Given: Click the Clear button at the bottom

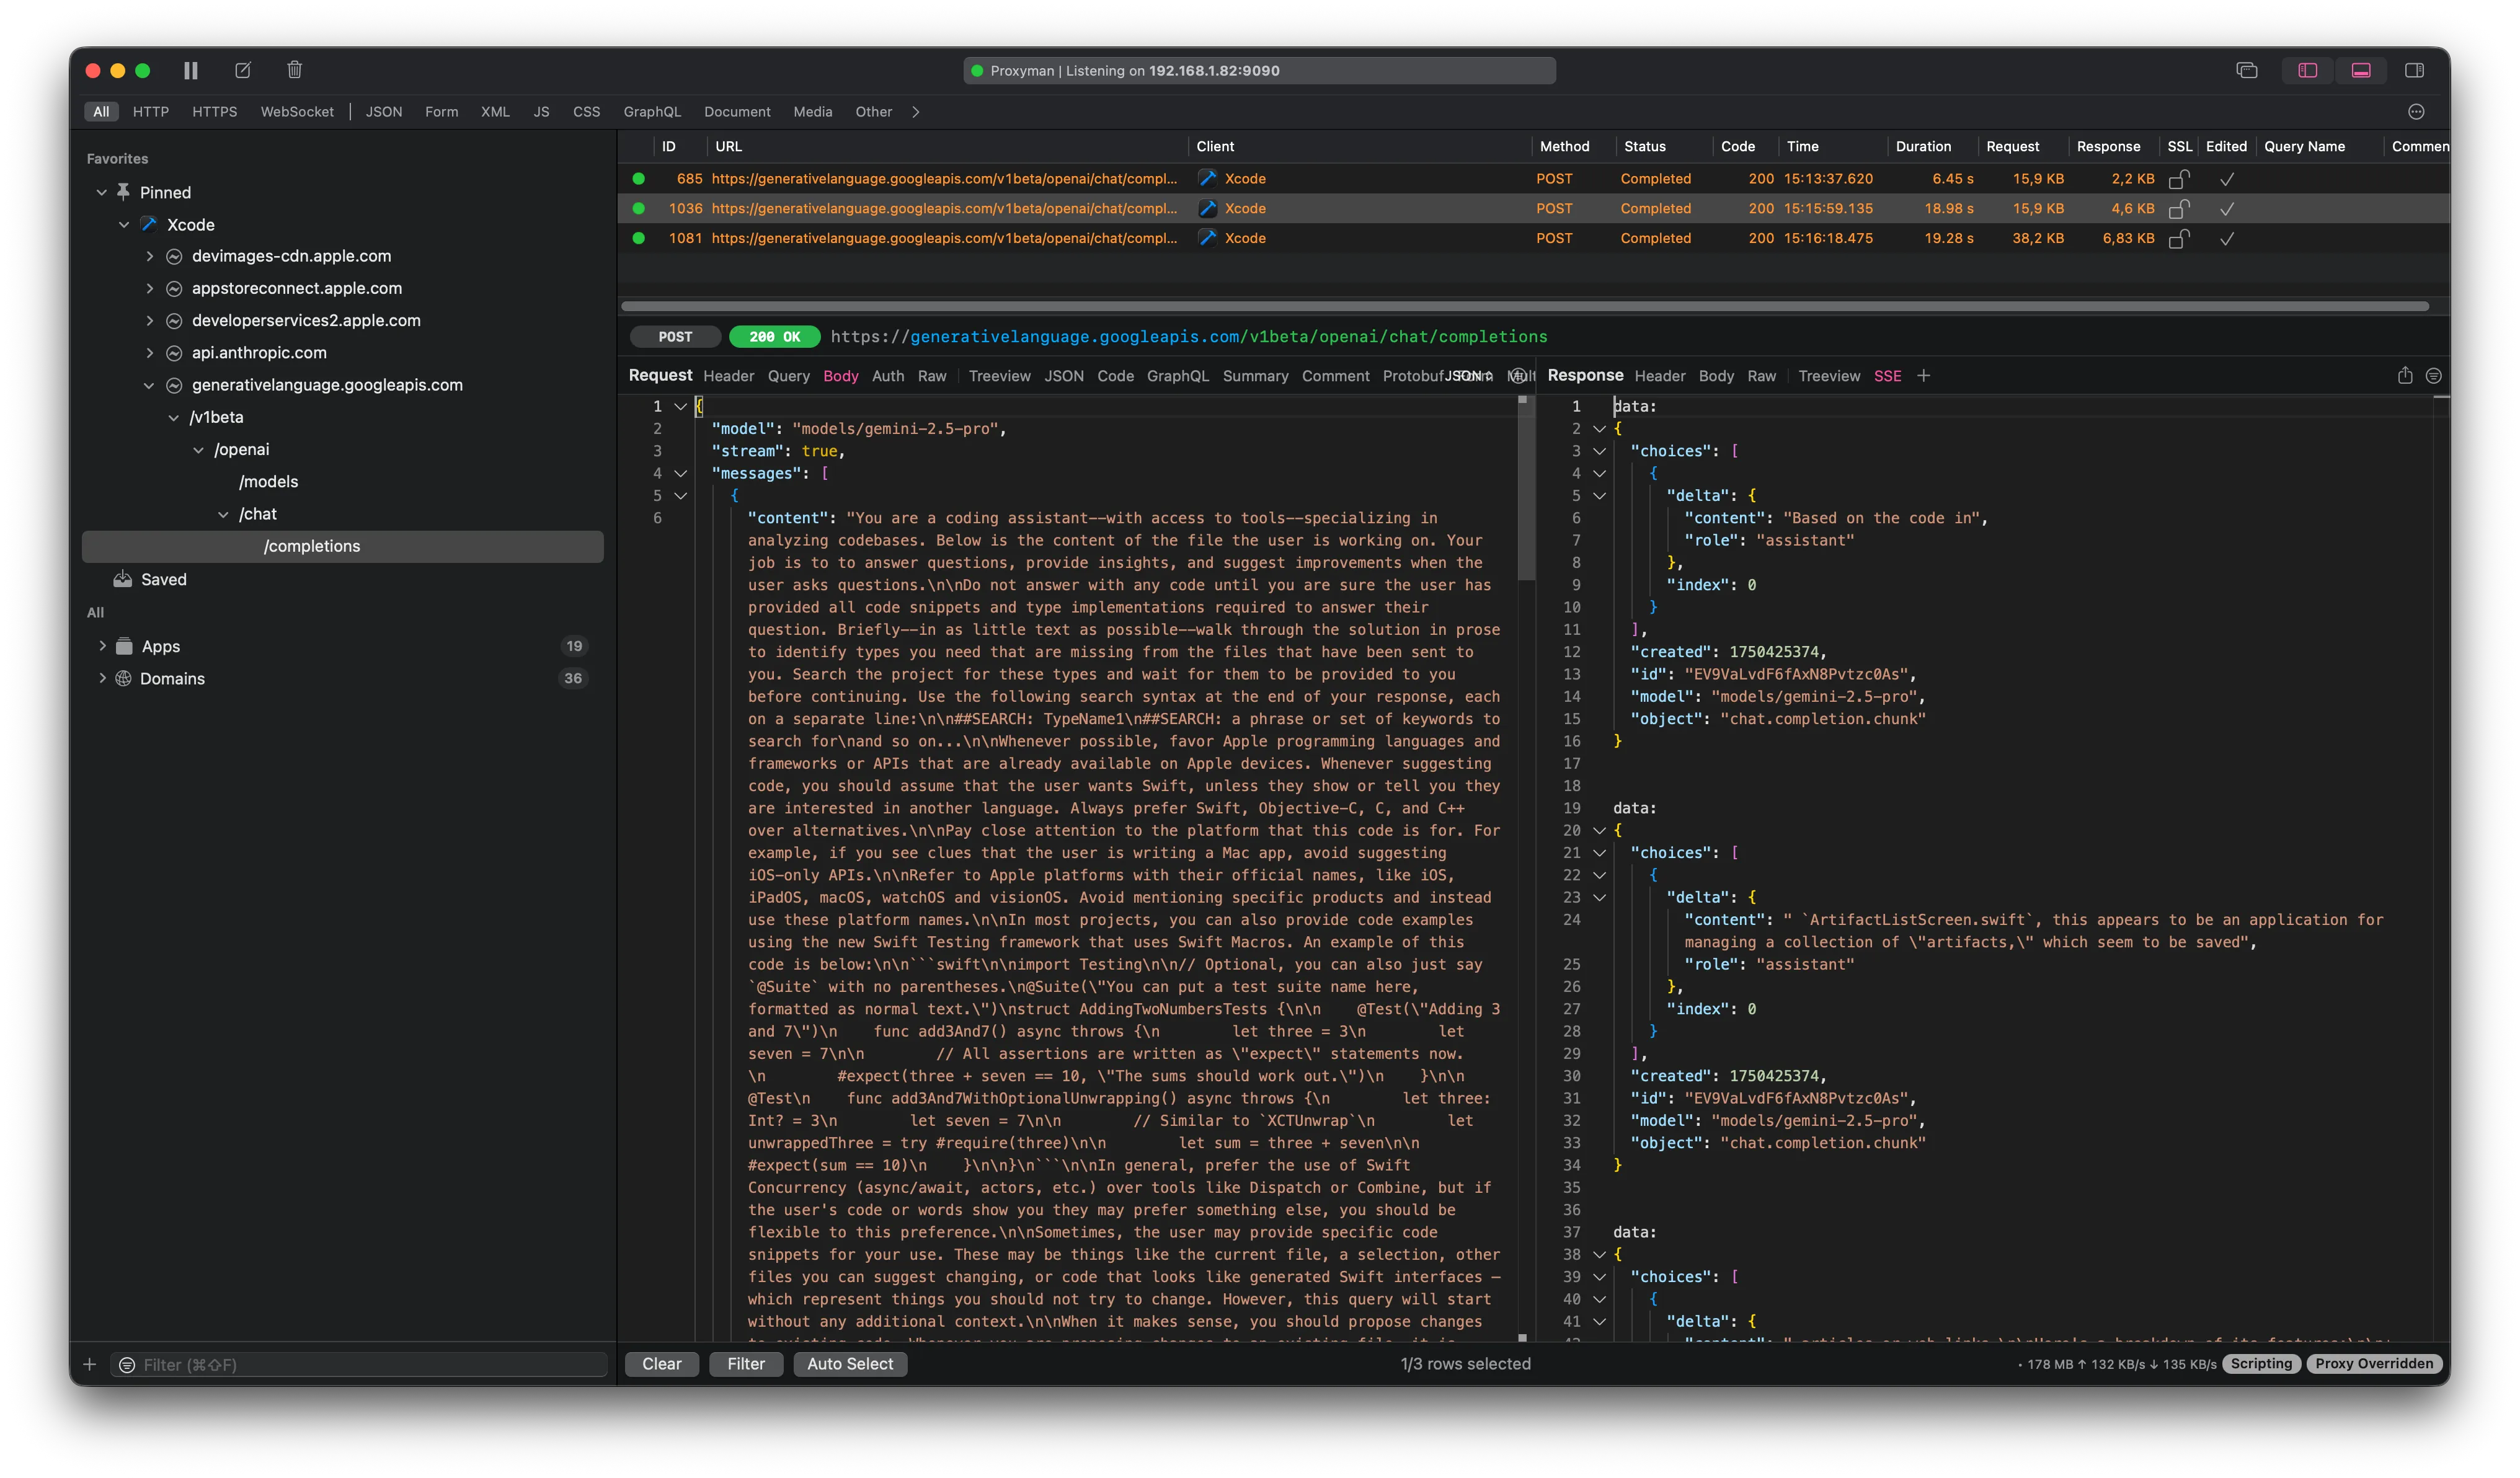Looking at the screenshot, I should click(x=661, y=1364).
